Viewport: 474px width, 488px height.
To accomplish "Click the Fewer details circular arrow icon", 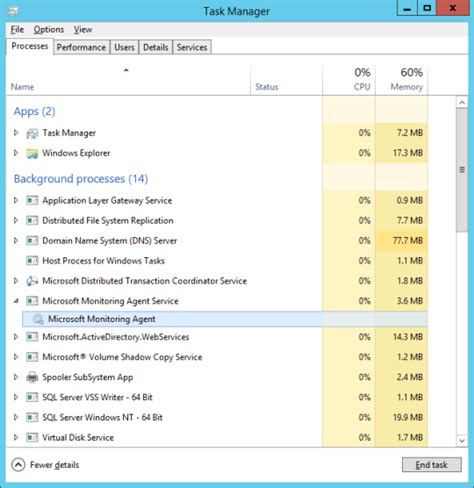I will [18, 465].
